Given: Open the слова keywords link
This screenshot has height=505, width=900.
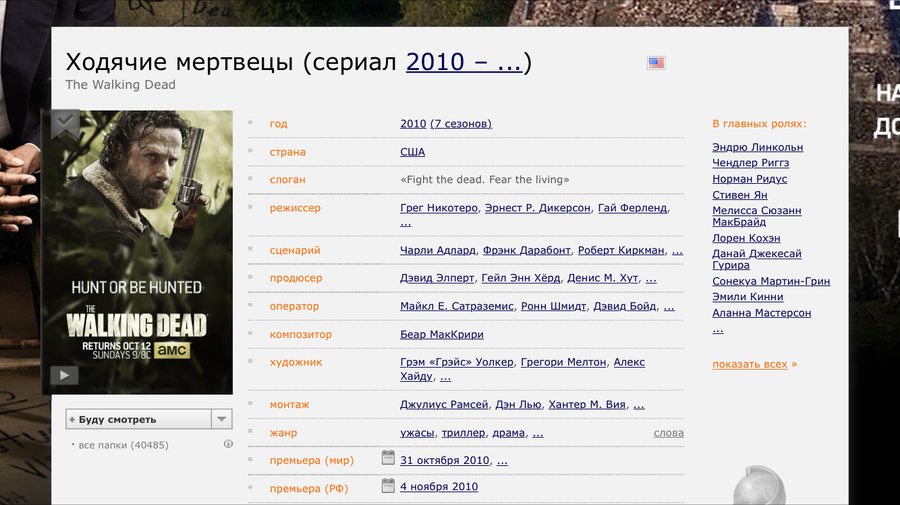Looking at the screenshot, I should click(669, 433).
